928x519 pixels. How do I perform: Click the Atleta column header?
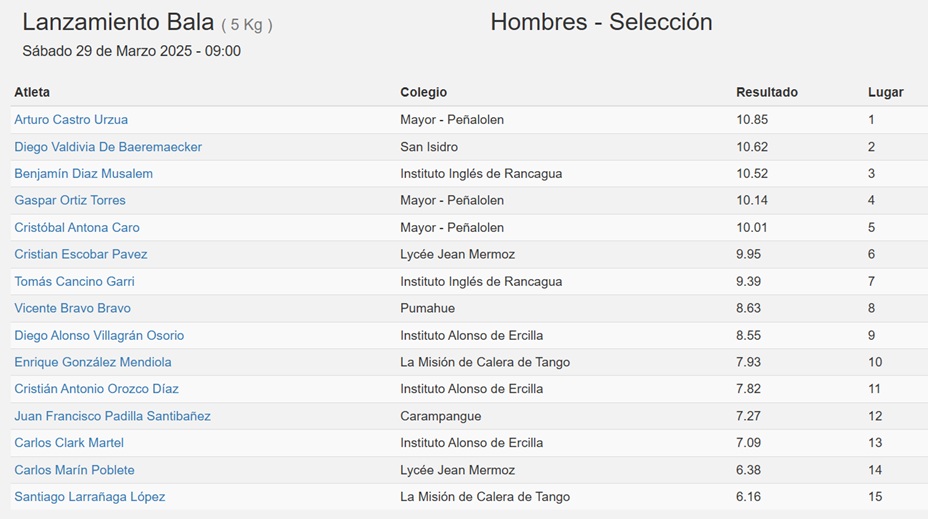pyautogui.click(x=32, y=92)
